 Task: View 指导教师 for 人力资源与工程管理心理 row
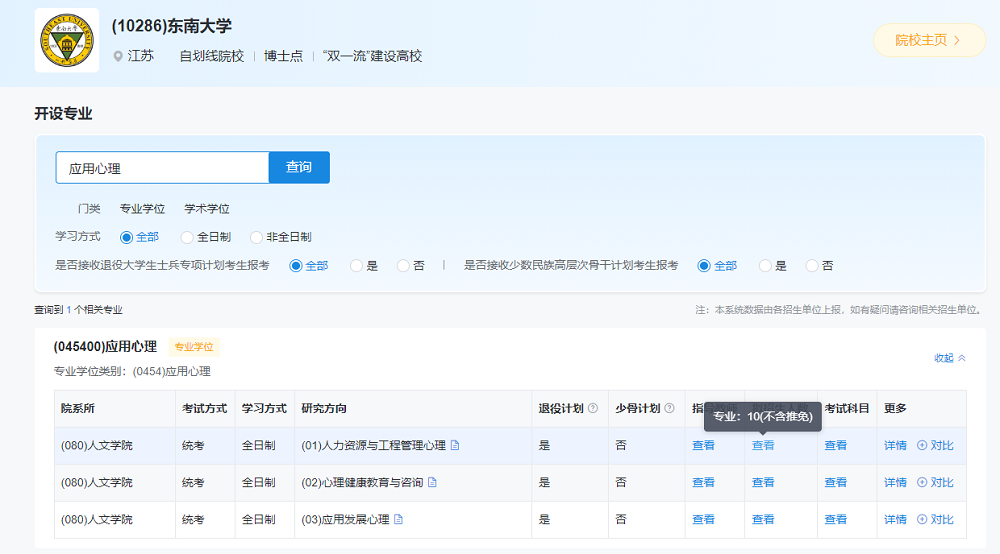point(703,445)
